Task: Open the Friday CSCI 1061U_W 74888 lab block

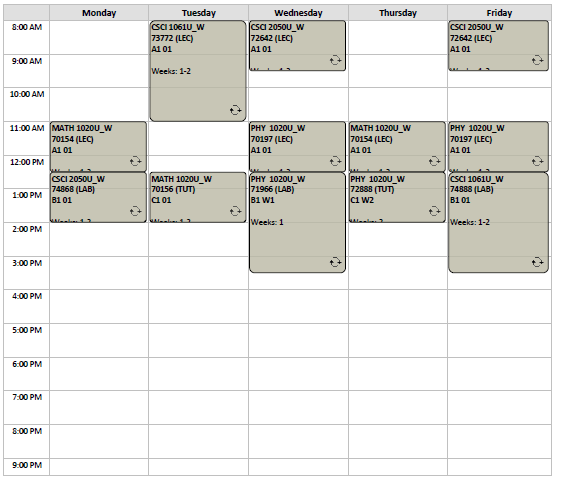Action: [x=498, y=223]
